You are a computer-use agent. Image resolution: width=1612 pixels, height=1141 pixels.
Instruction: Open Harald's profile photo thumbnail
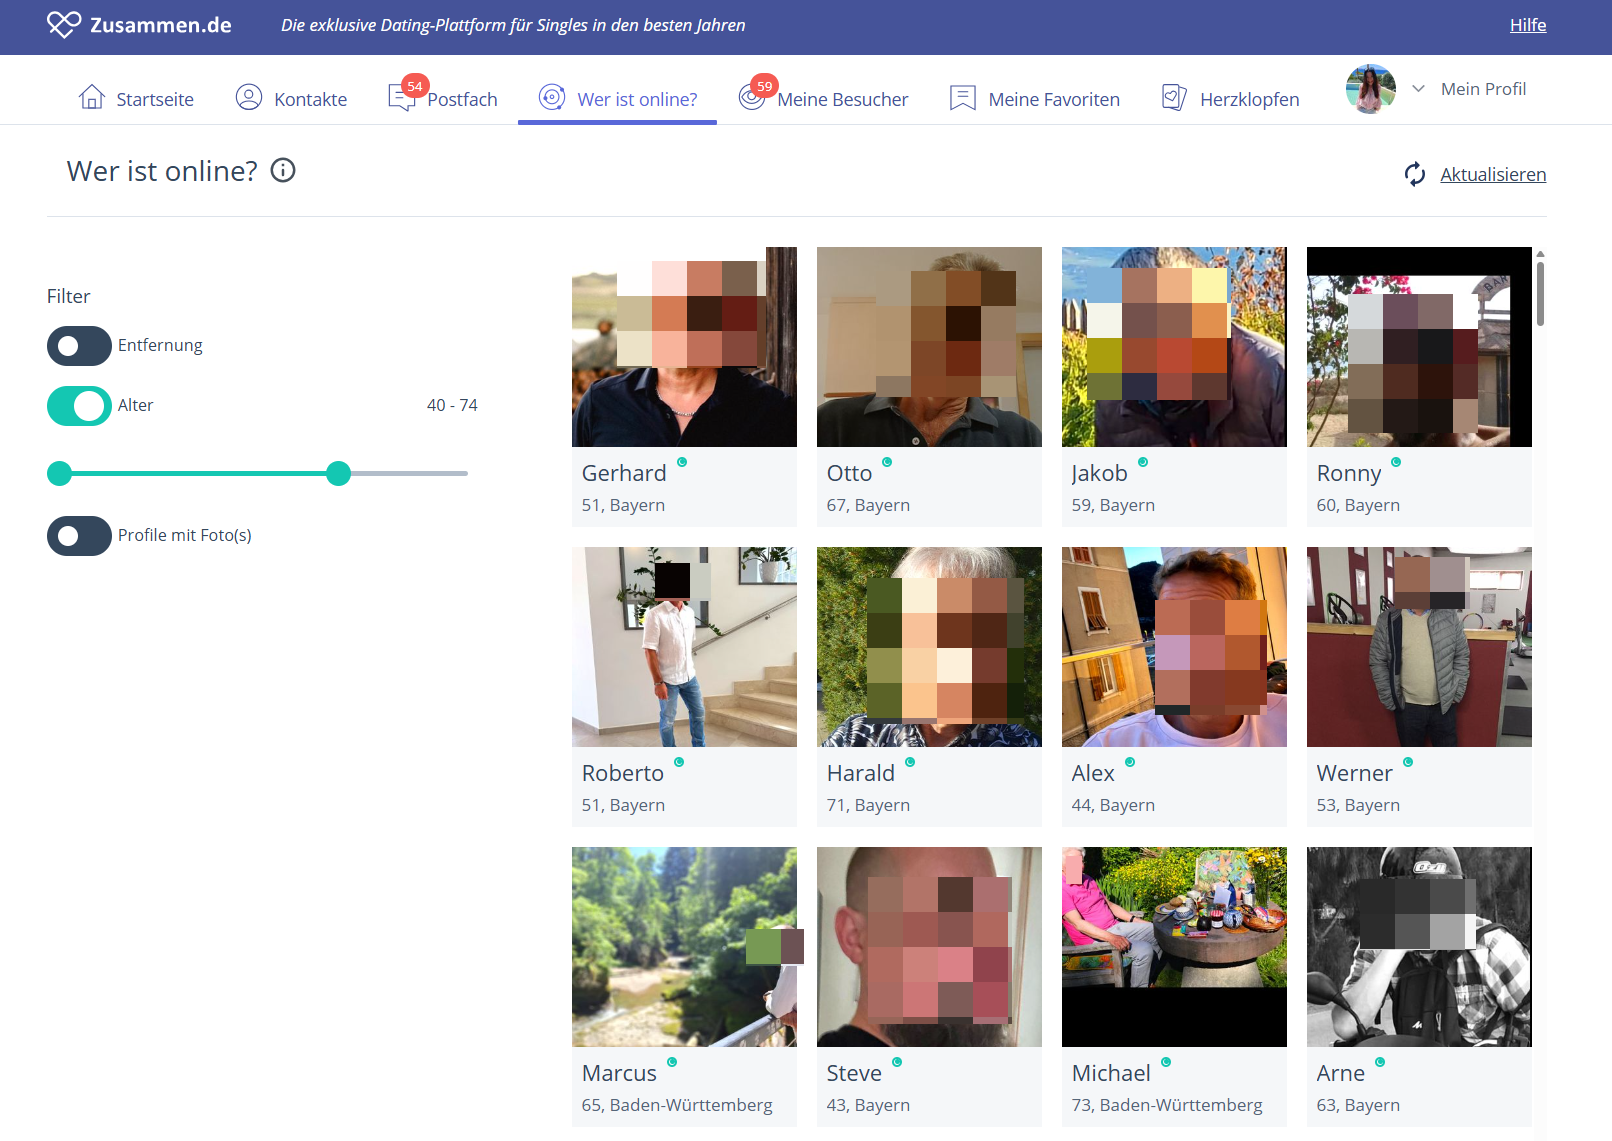coord(929,647)
